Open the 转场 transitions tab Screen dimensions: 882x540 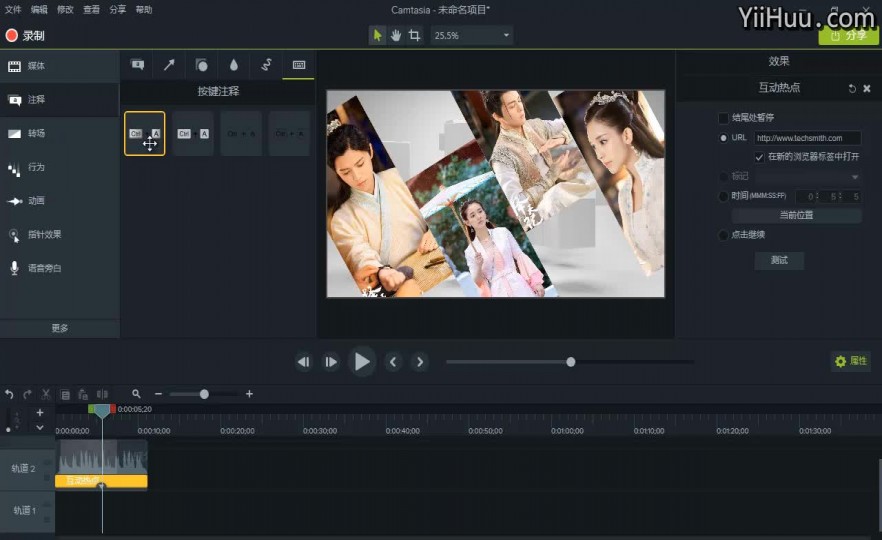(x=59, y=134)
